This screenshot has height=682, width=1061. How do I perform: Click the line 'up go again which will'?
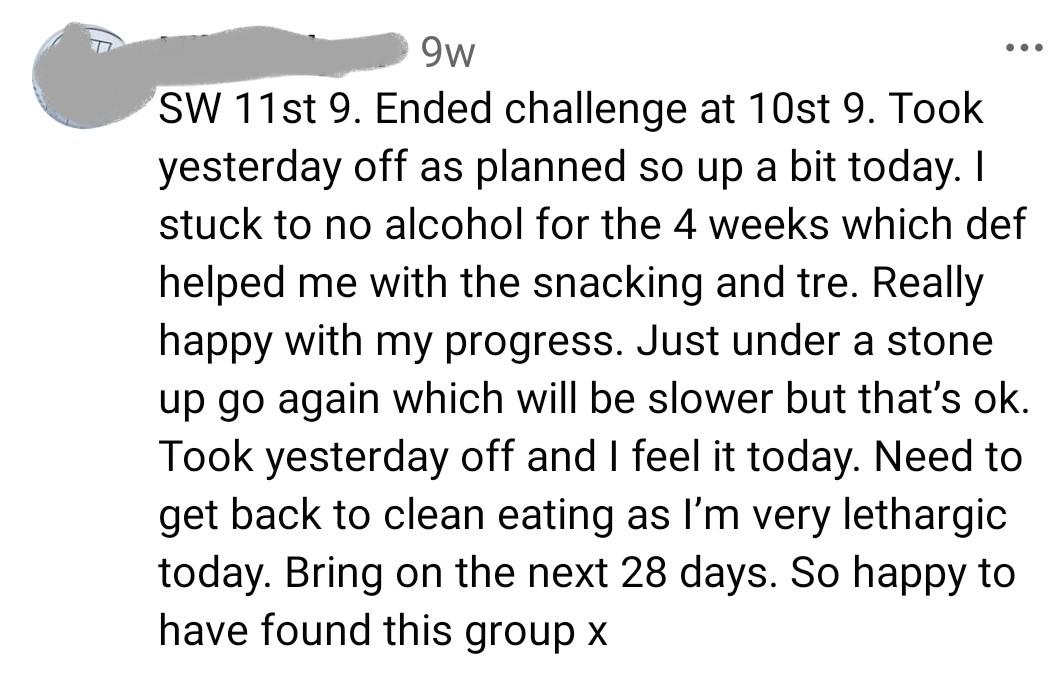593,399
